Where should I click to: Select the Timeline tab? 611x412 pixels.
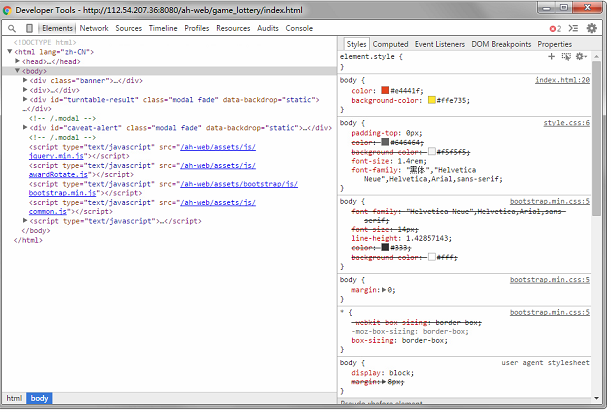(163, 28)
